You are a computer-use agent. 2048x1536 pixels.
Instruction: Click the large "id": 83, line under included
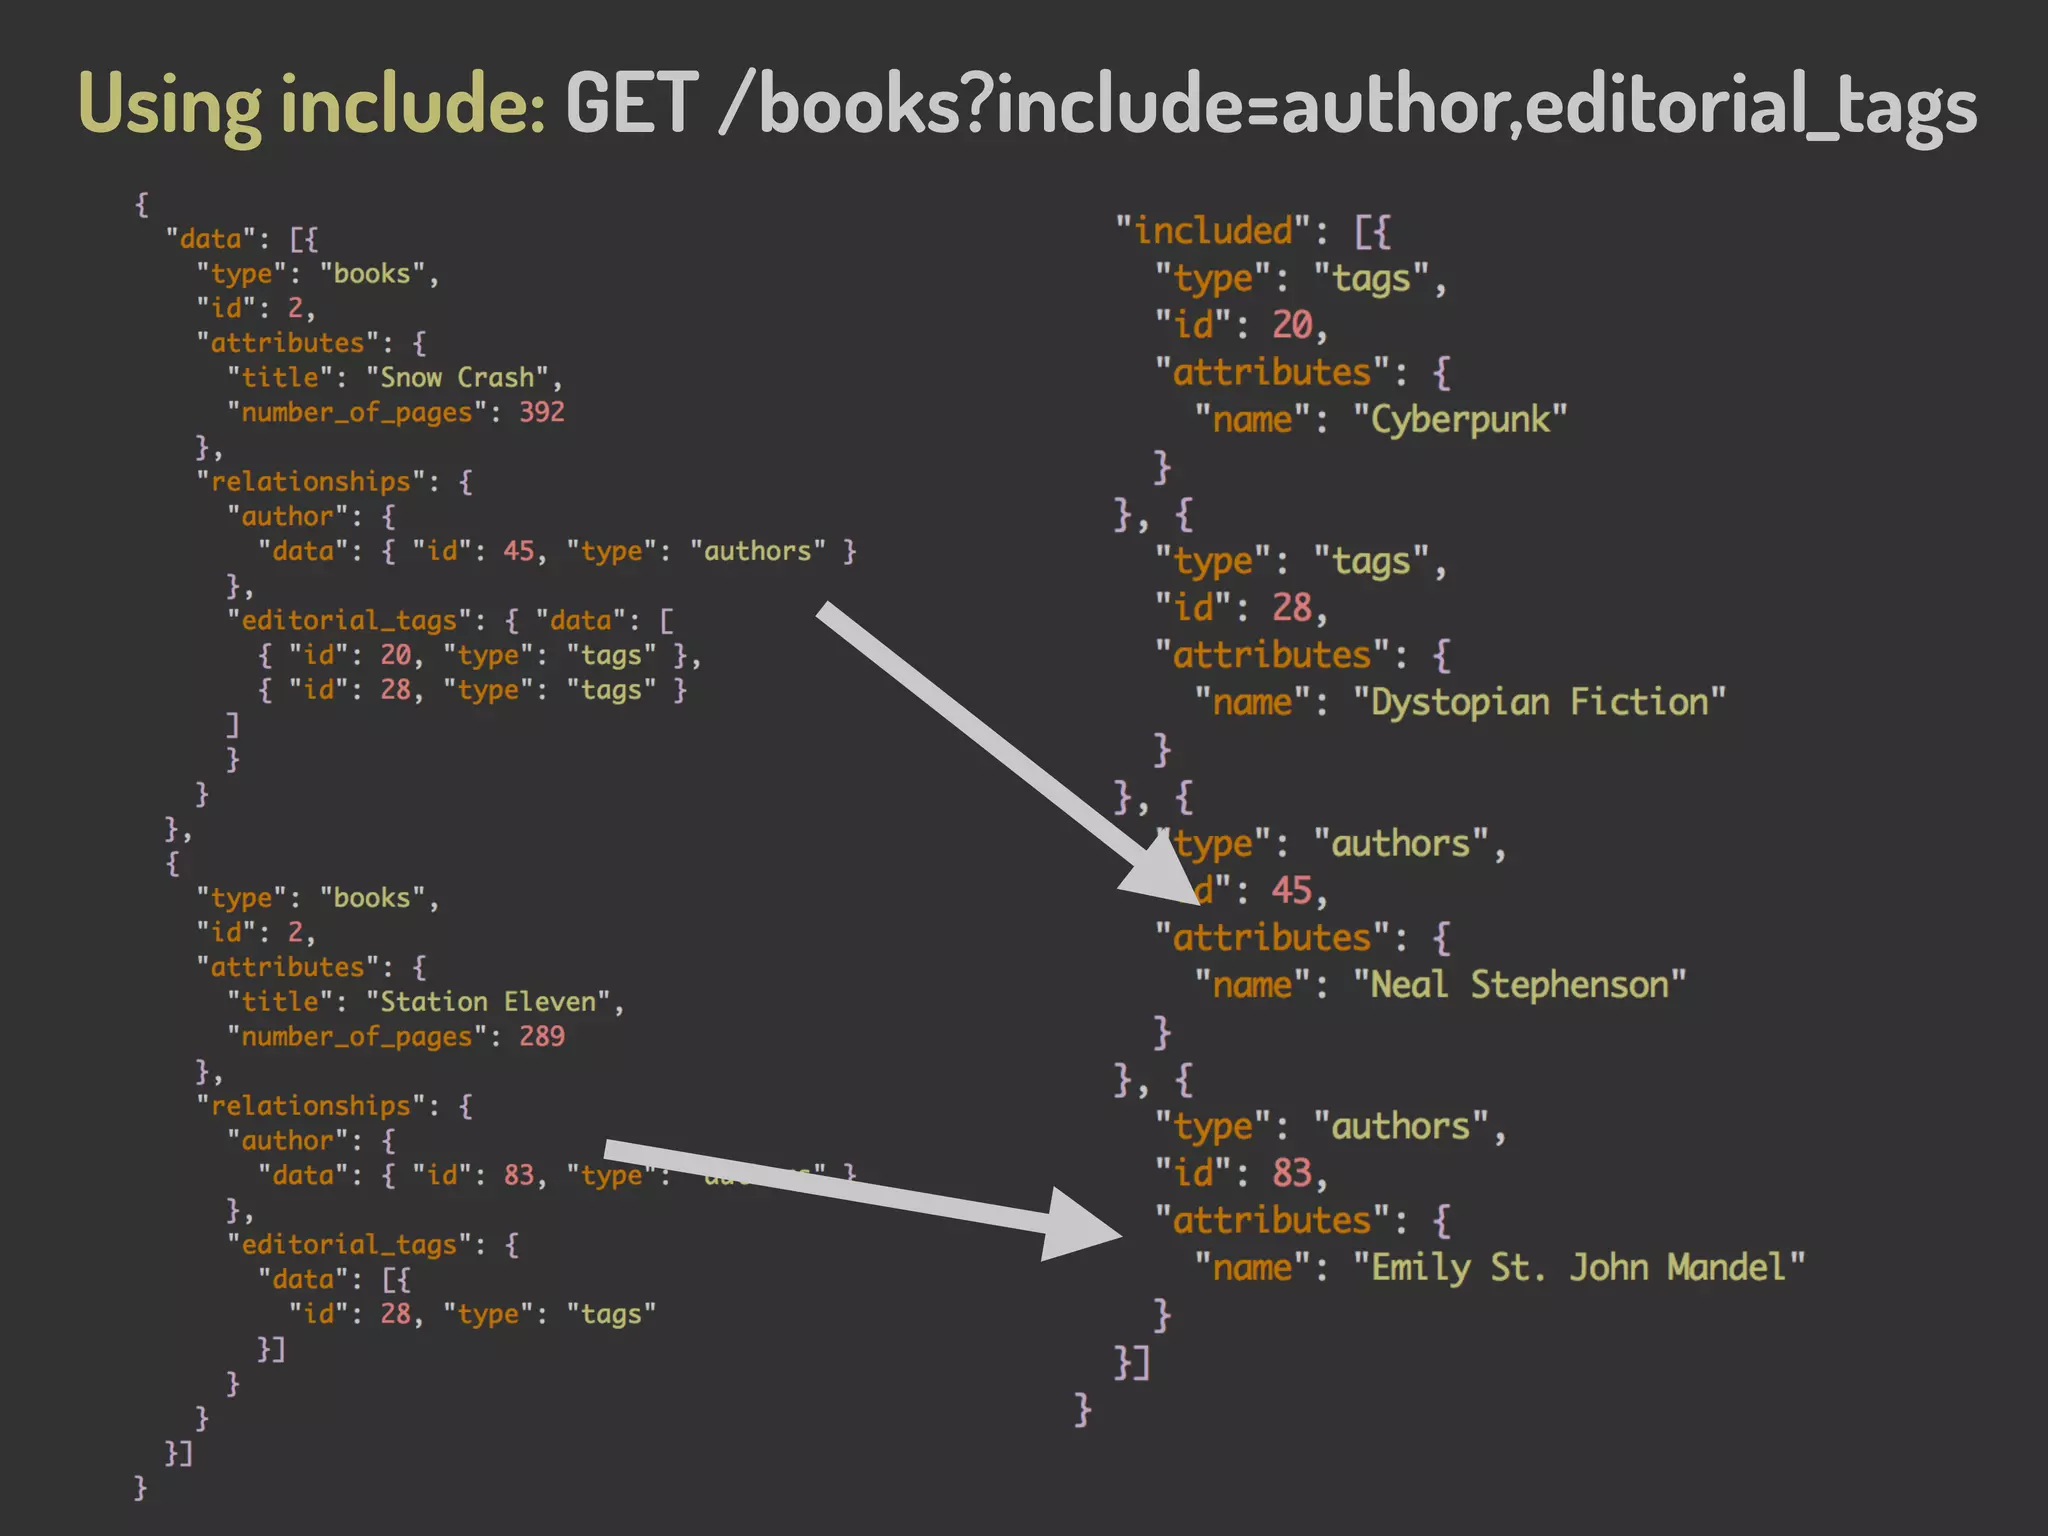tap(1241, 1173)
